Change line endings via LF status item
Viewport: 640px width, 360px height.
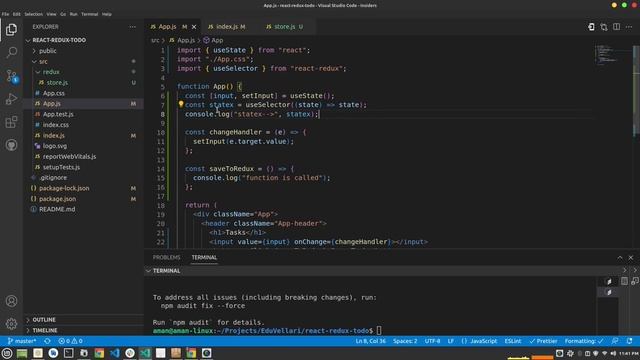[x=451, y=341]
